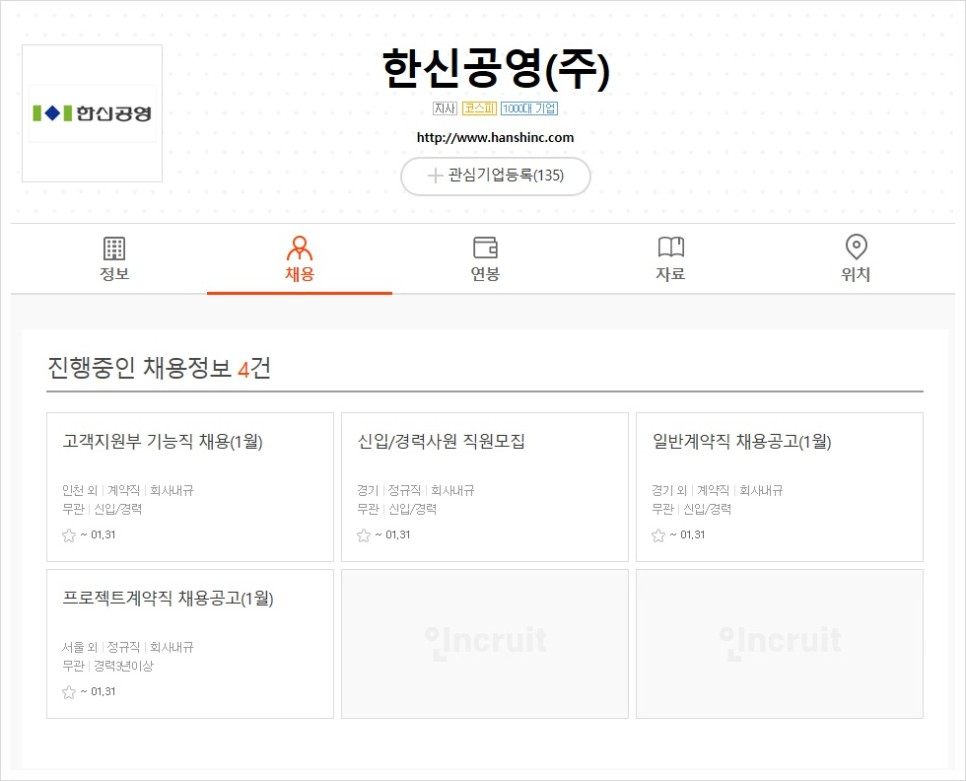966x781 pixels.
Task: Bookmark star for 프로젝트계약직 채용공고 posting
Action: [x=68, y=692]
